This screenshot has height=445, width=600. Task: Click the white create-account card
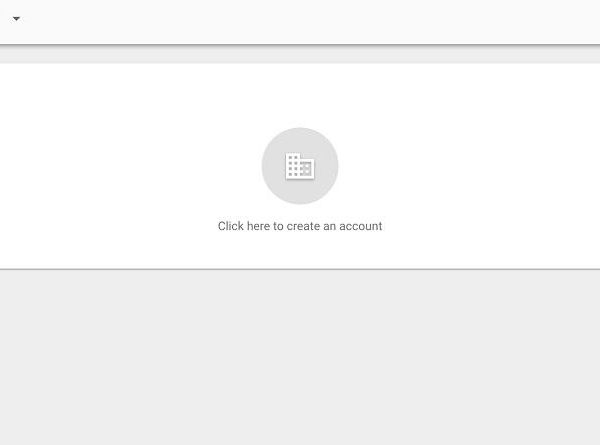coord(300,166)
